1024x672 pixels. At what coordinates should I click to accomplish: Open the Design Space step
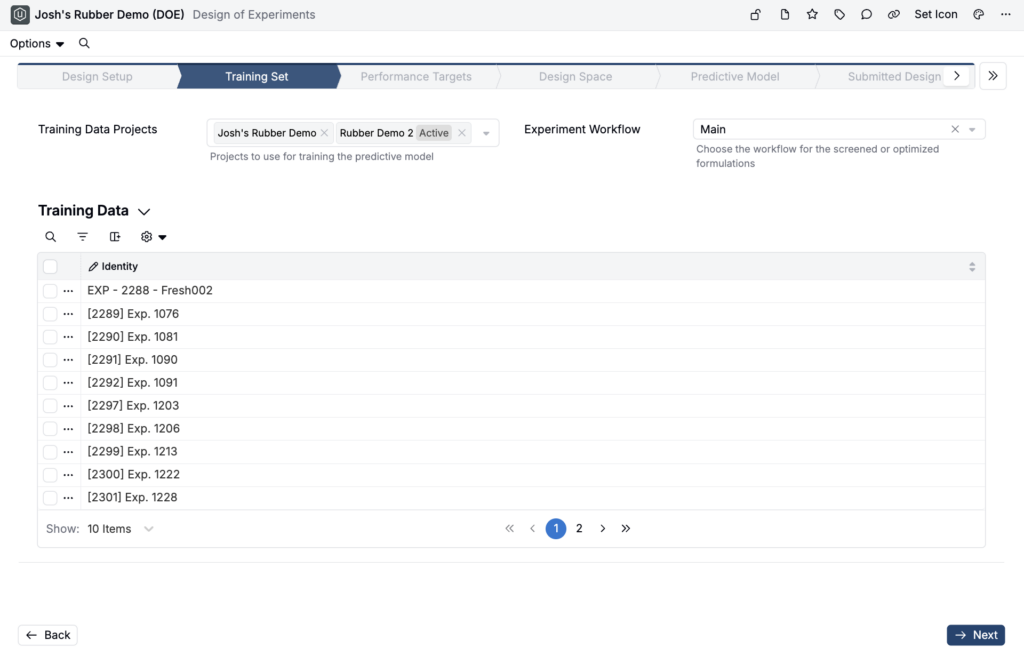(x=575, y=76)
